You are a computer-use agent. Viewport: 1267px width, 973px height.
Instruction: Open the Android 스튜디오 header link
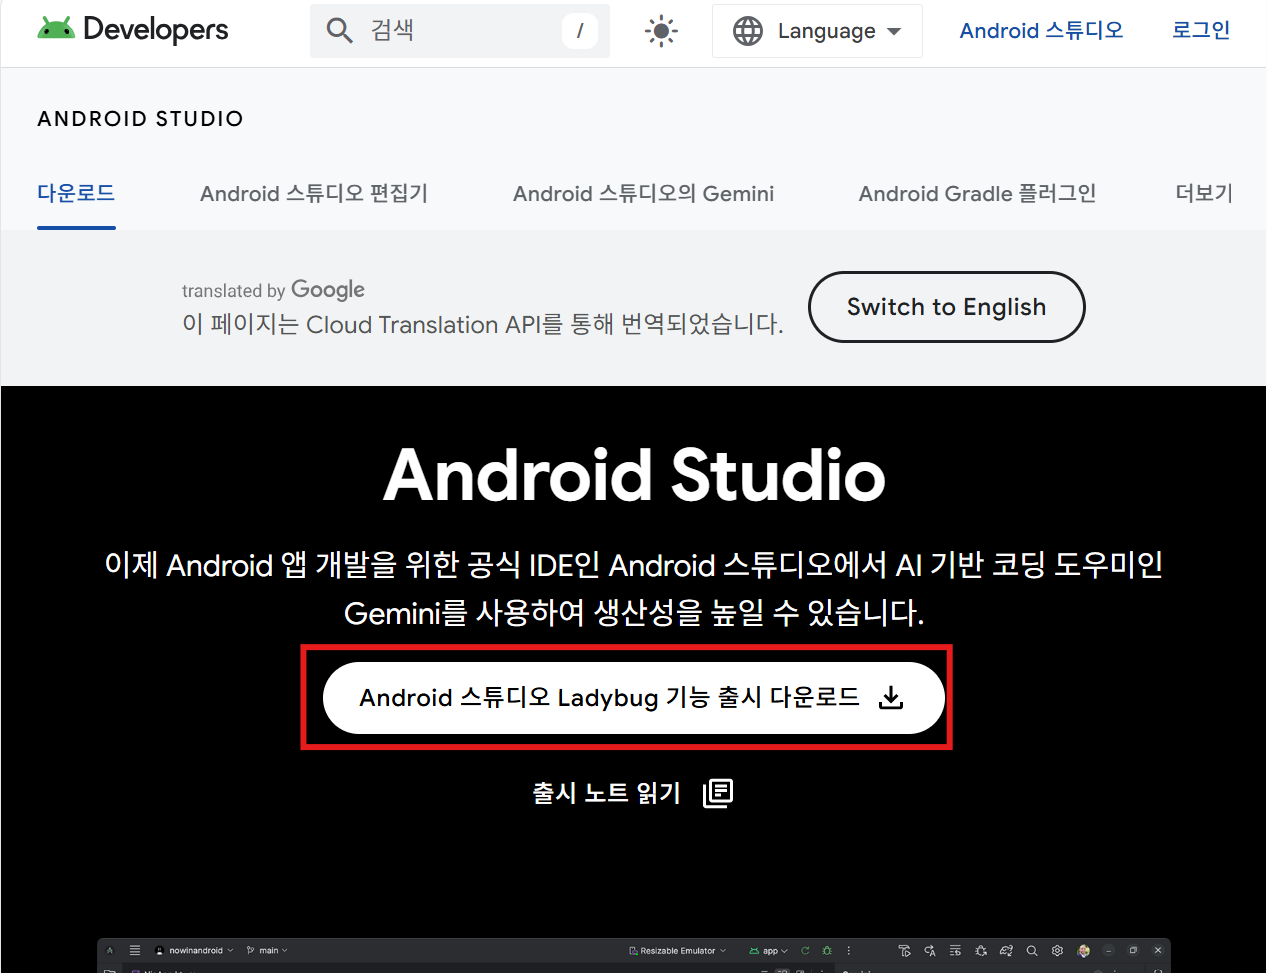(x=1041, y=31)
